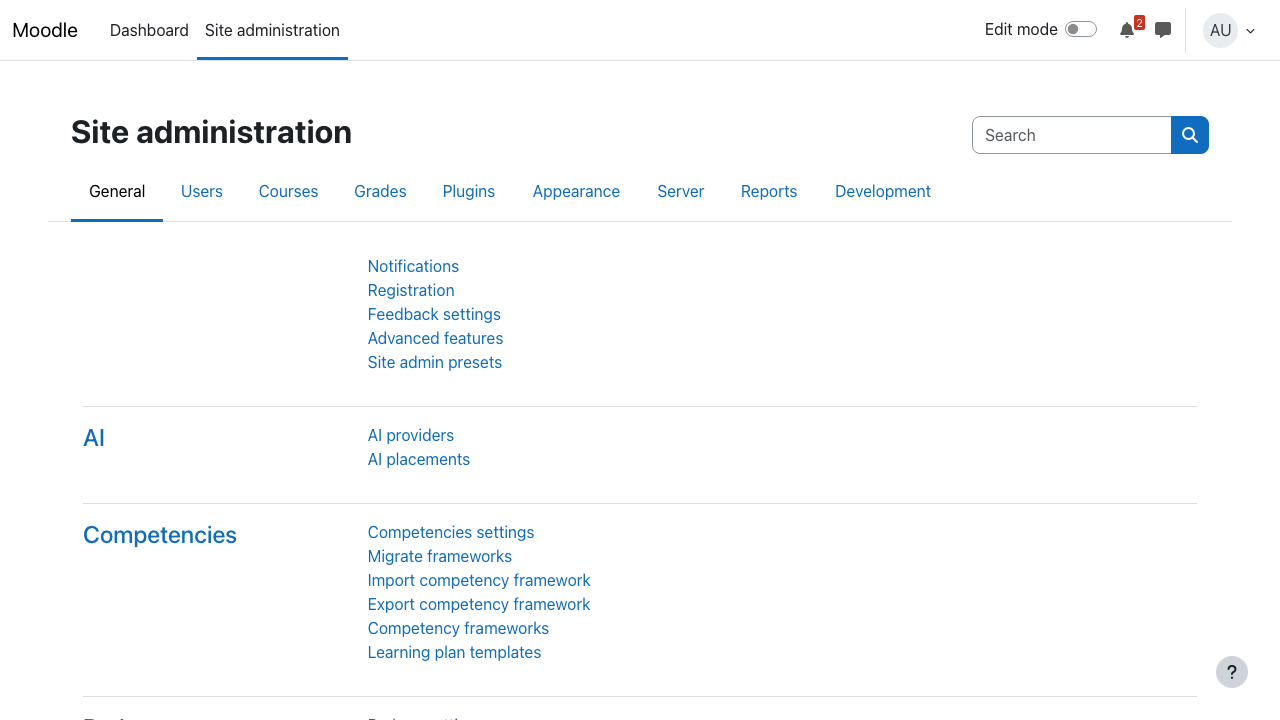Open Learning plan templates link
This screenshot has height=720, width=1280.
click(x=454, y=652)
